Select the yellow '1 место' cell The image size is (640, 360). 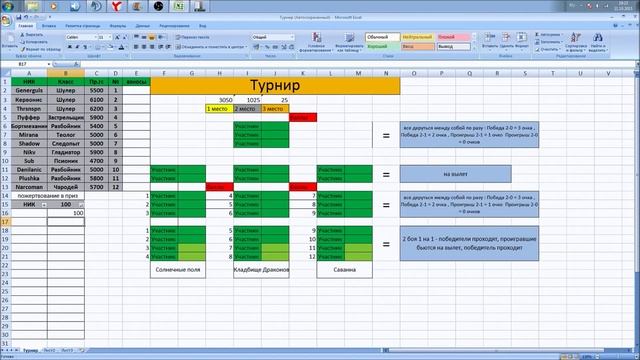click(x=219, y=109)
